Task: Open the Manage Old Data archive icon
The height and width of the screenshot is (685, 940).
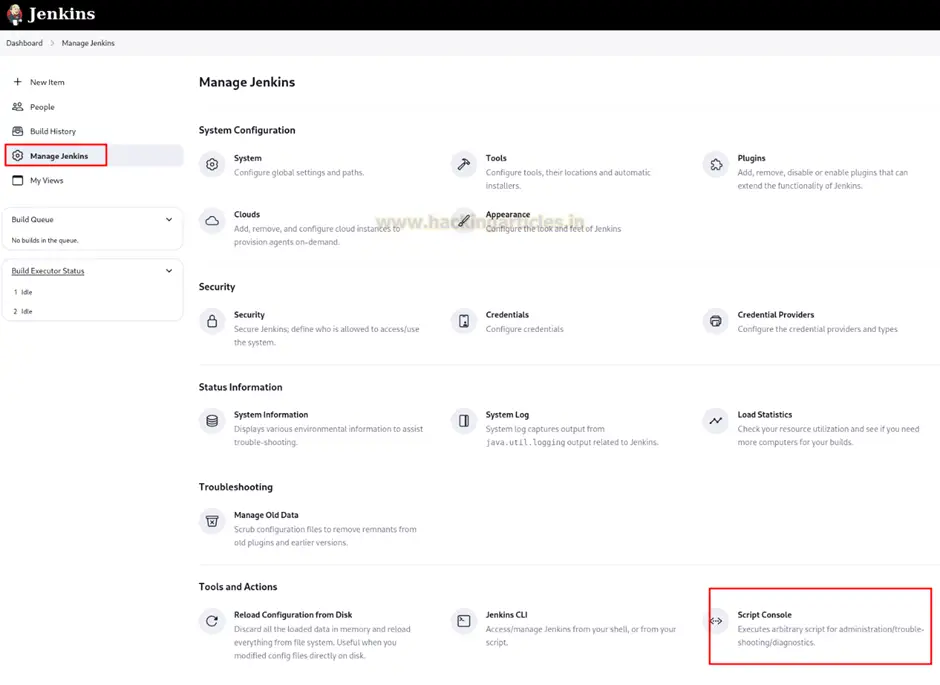Action: (212, 521)
